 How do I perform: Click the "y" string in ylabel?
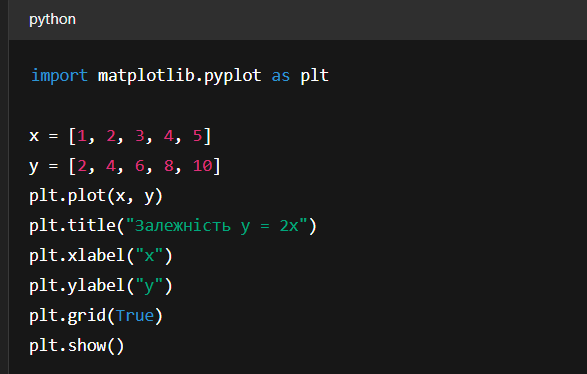[x=149, y=286]
